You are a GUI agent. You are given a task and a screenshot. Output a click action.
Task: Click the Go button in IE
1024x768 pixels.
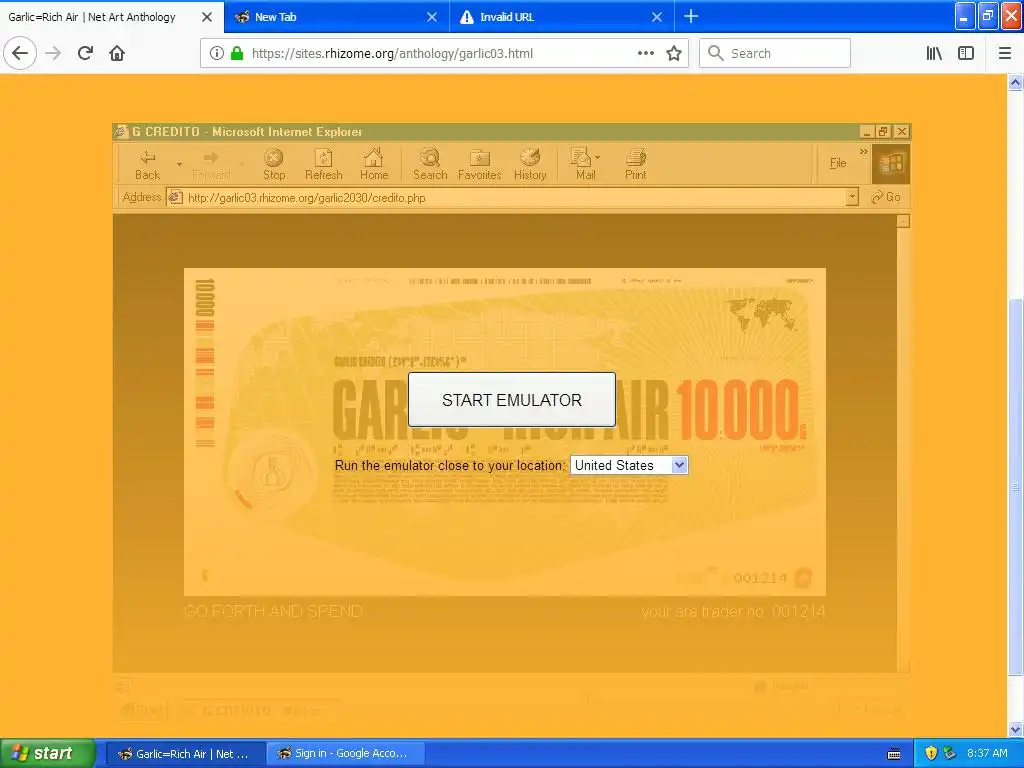pos(886,197)
